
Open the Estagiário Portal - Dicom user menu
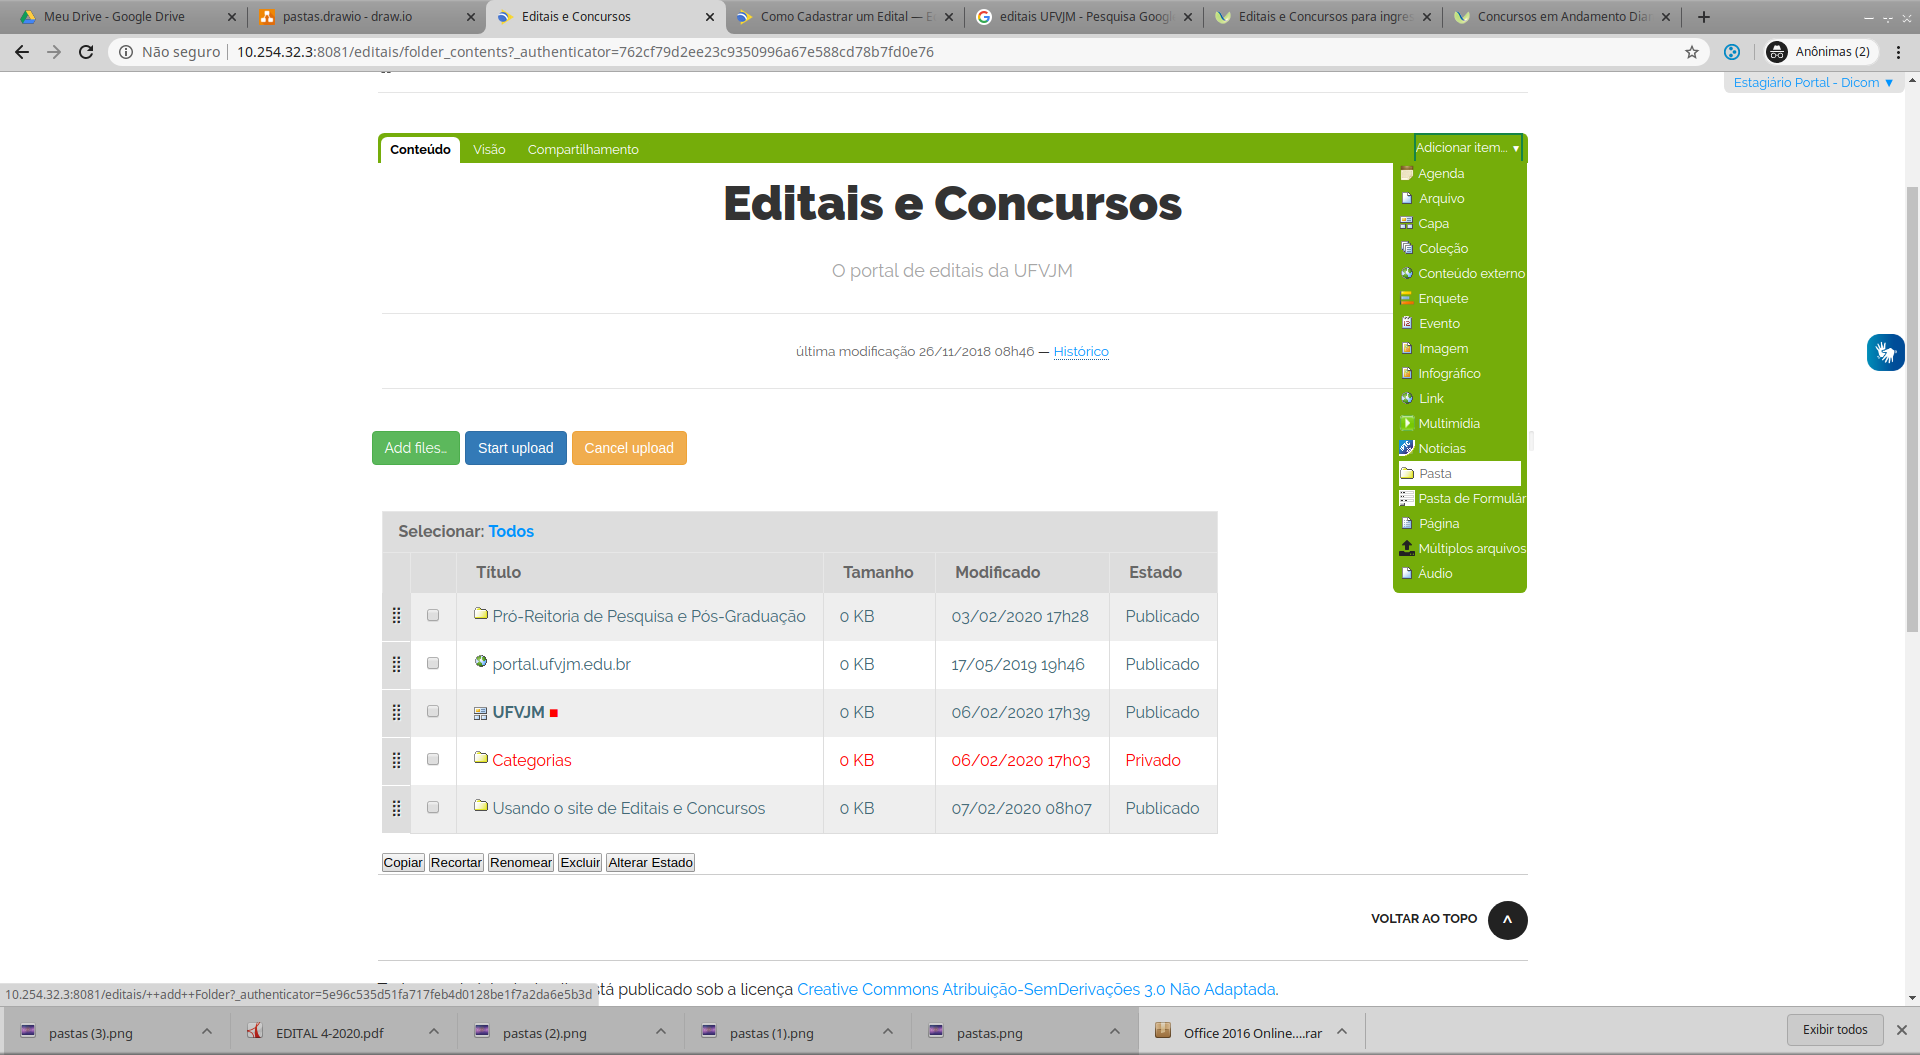(1812, 83)
